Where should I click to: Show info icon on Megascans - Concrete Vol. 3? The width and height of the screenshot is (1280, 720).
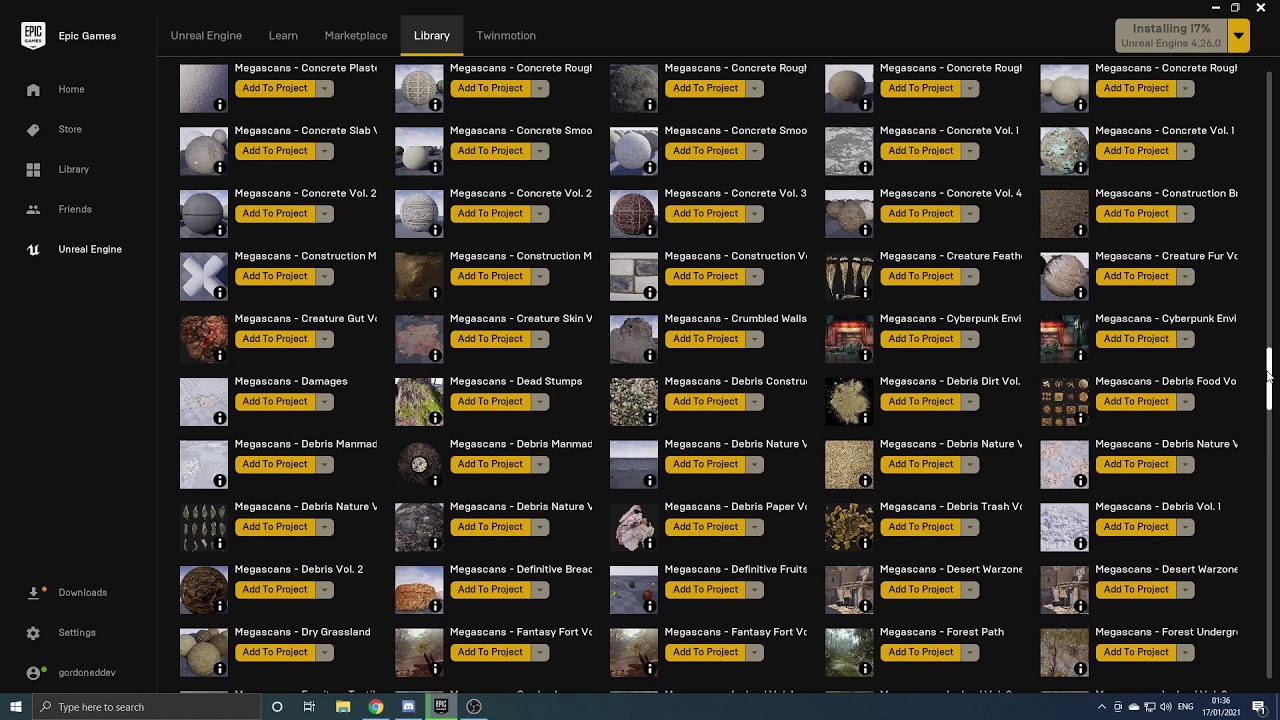pyautogui.click(x=649, y=229)
